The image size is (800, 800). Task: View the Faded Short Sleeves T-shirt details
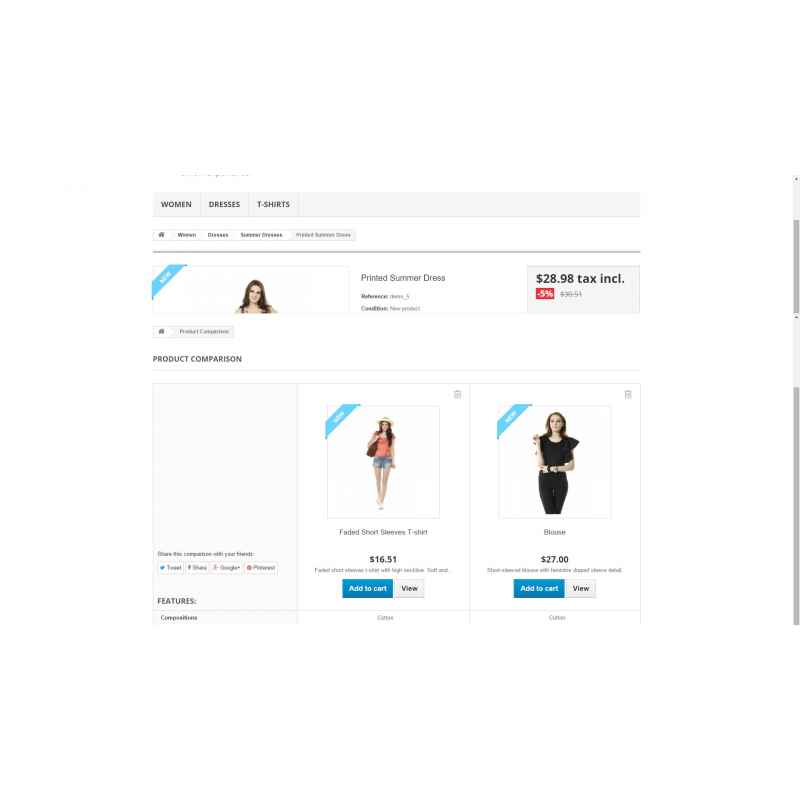[409, 588]
